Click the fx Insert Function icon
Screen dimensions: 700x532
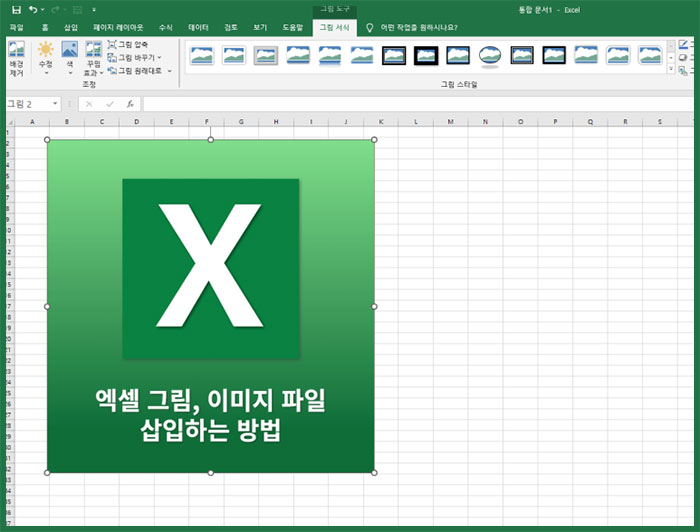pyautogui.click(x=130, y=104)
